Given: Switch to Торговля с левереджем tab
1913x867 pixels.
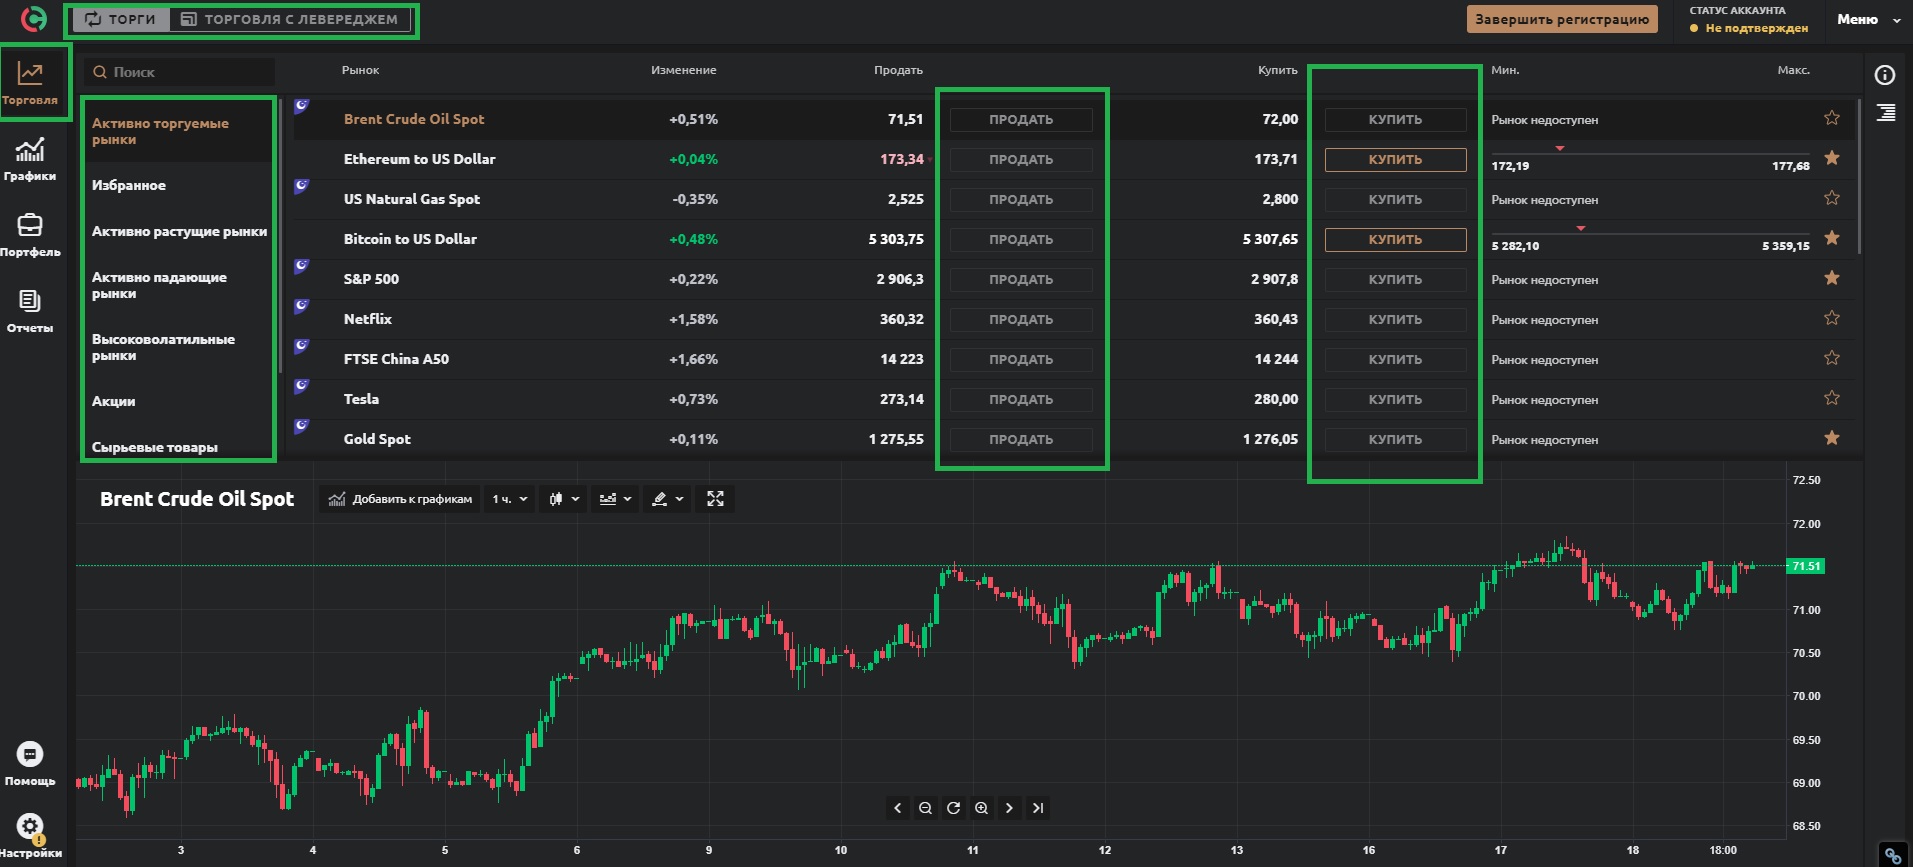Looking at the screenshot, I should coord(290,20).
